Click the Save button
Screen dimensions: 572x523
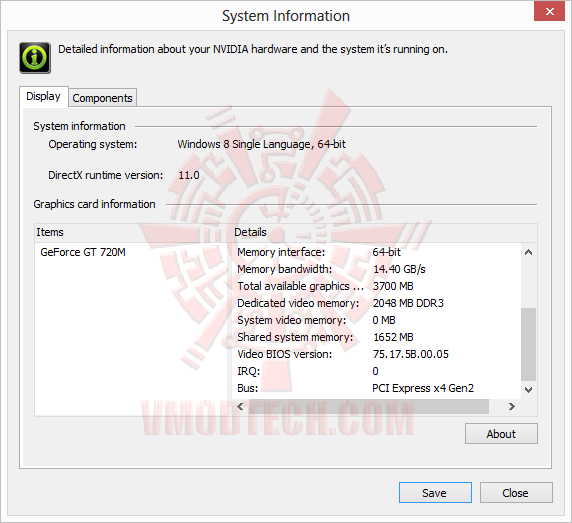click(x=435, y=493)
